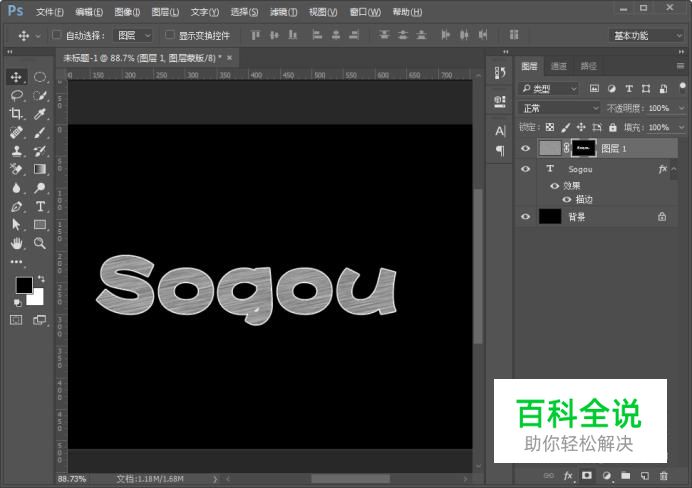Select the History Brush tool
Screen dimensions: 692x488
(40, 151)
